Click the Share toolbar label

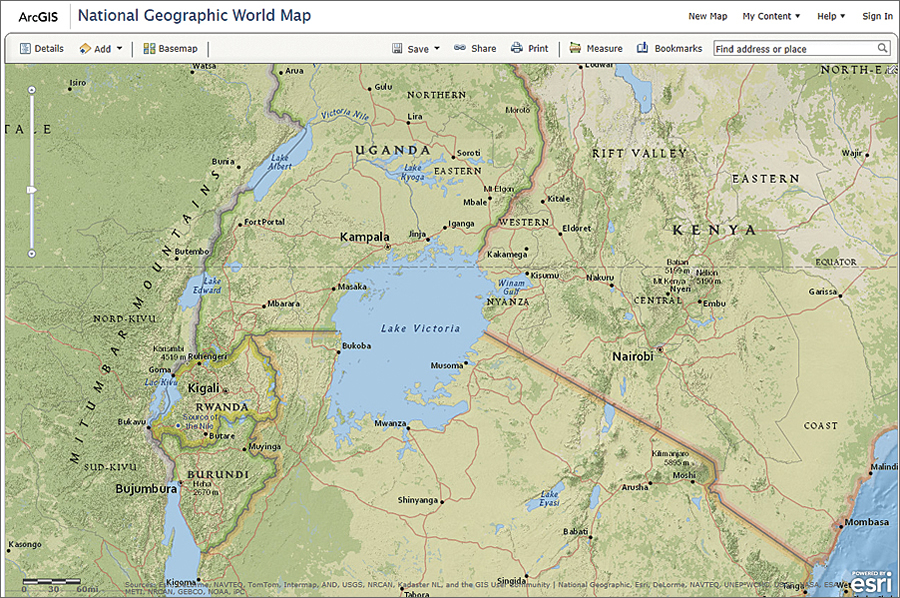483,49
